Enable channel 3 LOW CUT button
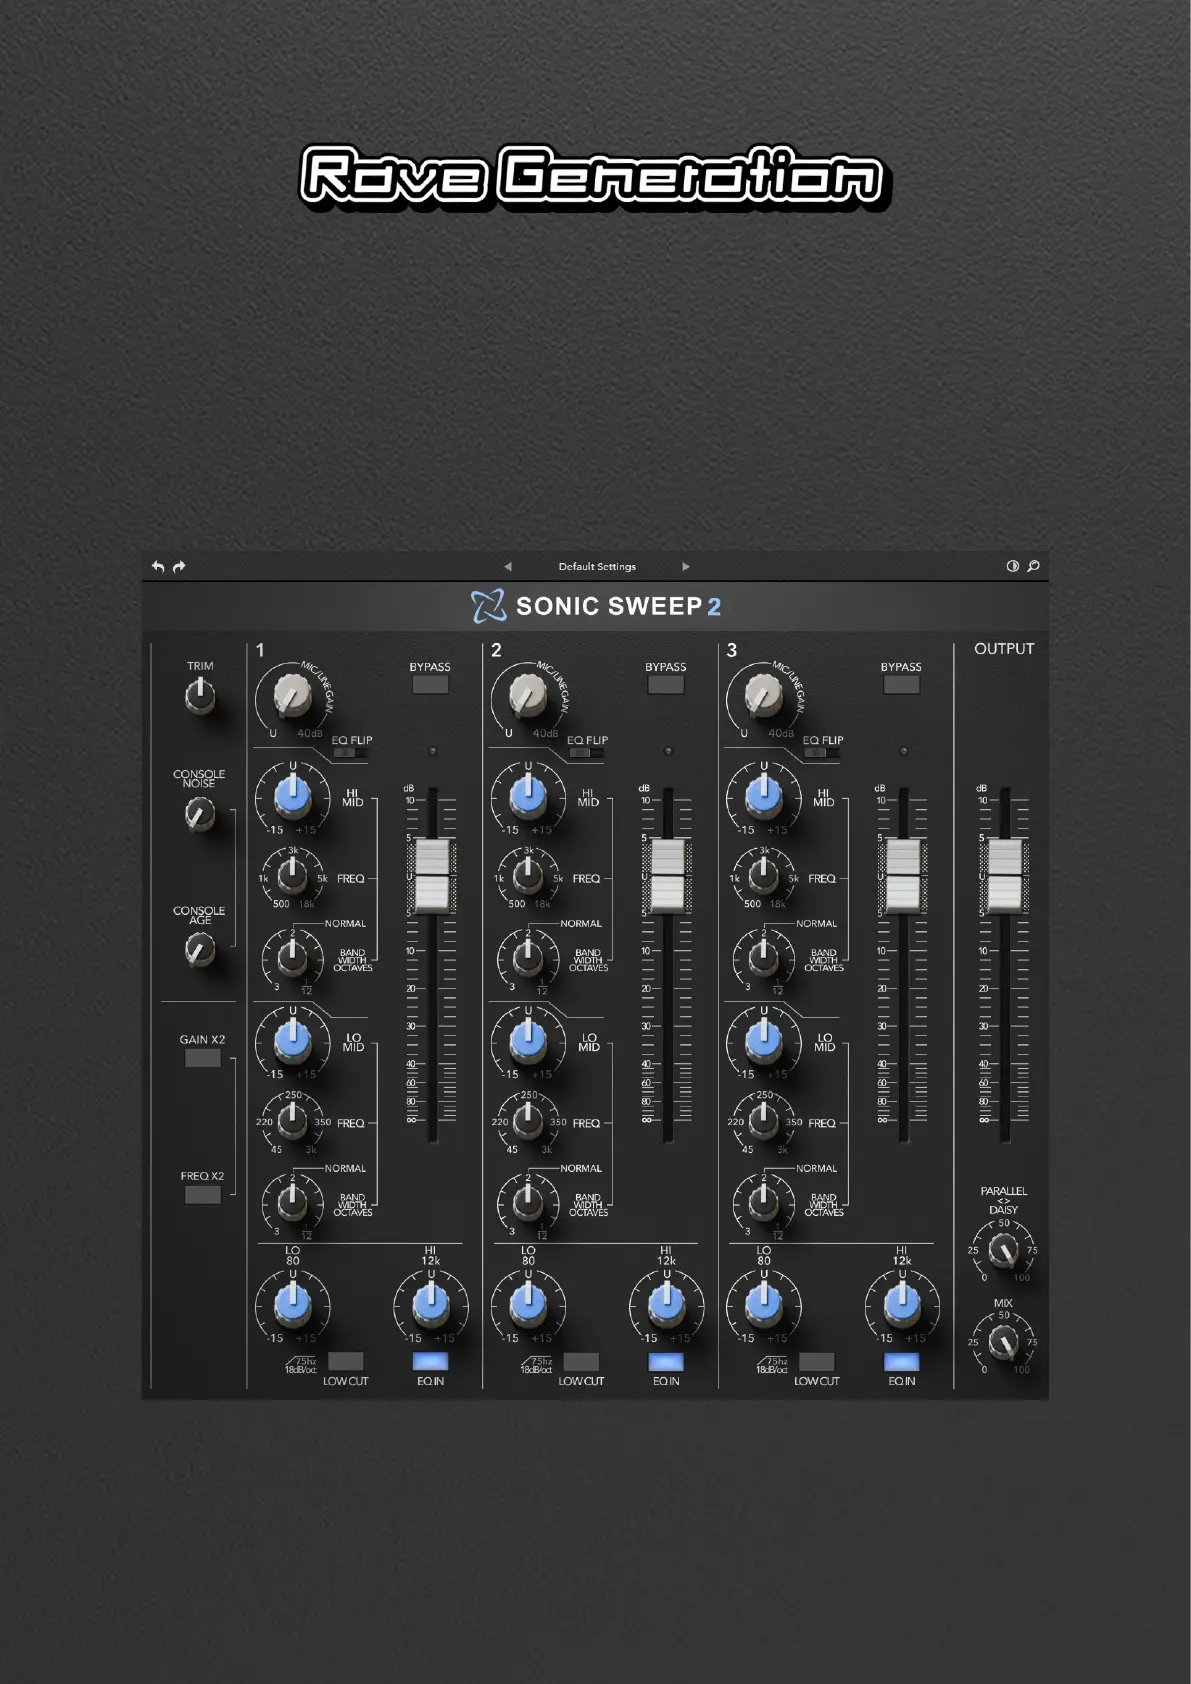This screenshot has height=1684, width=1191. click(x=816, y=1361)
